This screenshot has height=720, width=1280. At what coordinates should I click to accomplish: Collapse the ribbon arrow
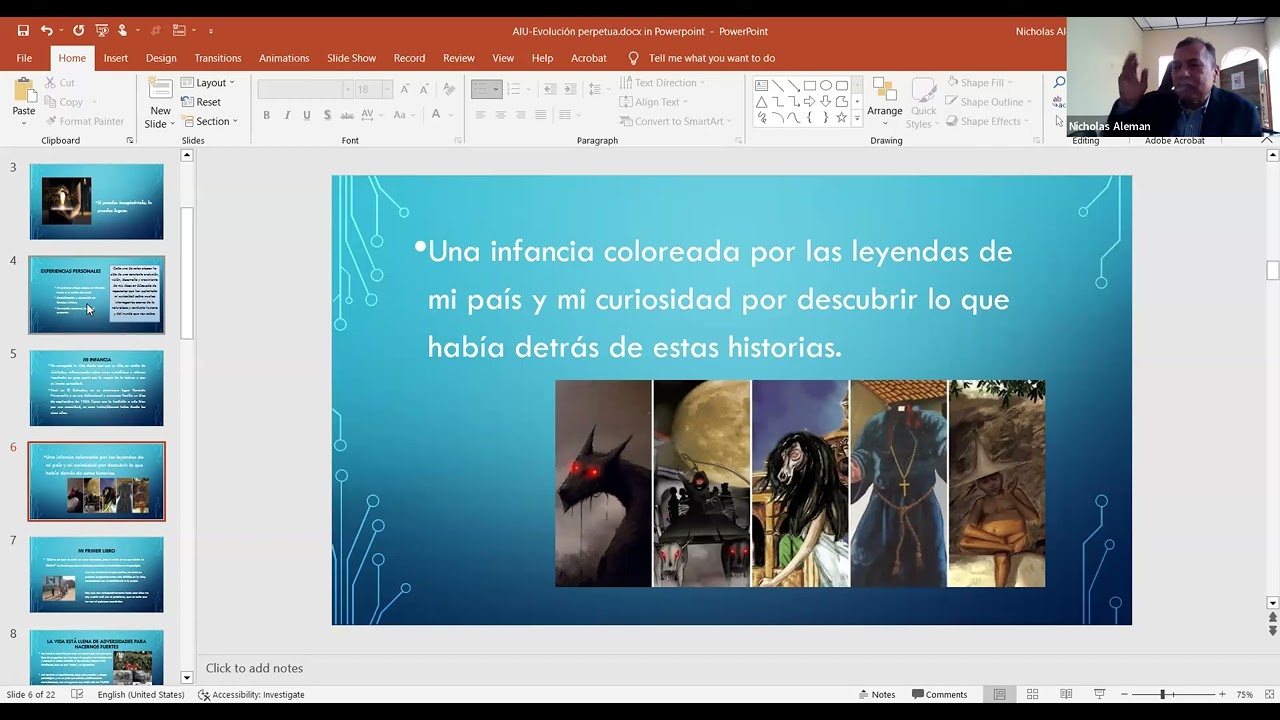[x=1267, y=141]
